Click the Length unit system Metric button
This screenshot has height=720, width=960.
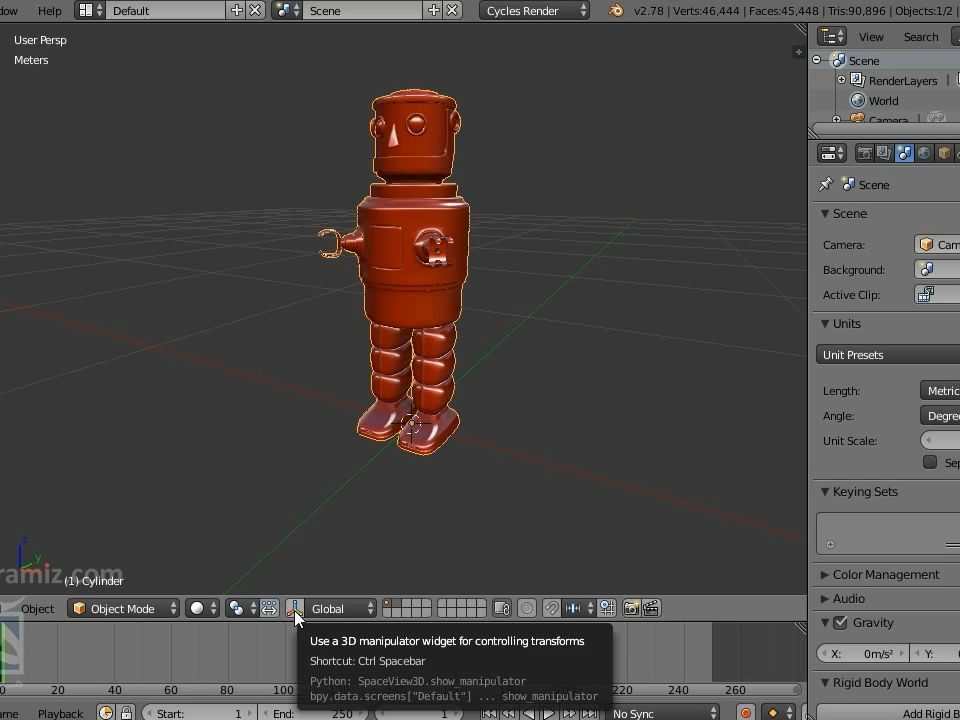coord(940,391)
